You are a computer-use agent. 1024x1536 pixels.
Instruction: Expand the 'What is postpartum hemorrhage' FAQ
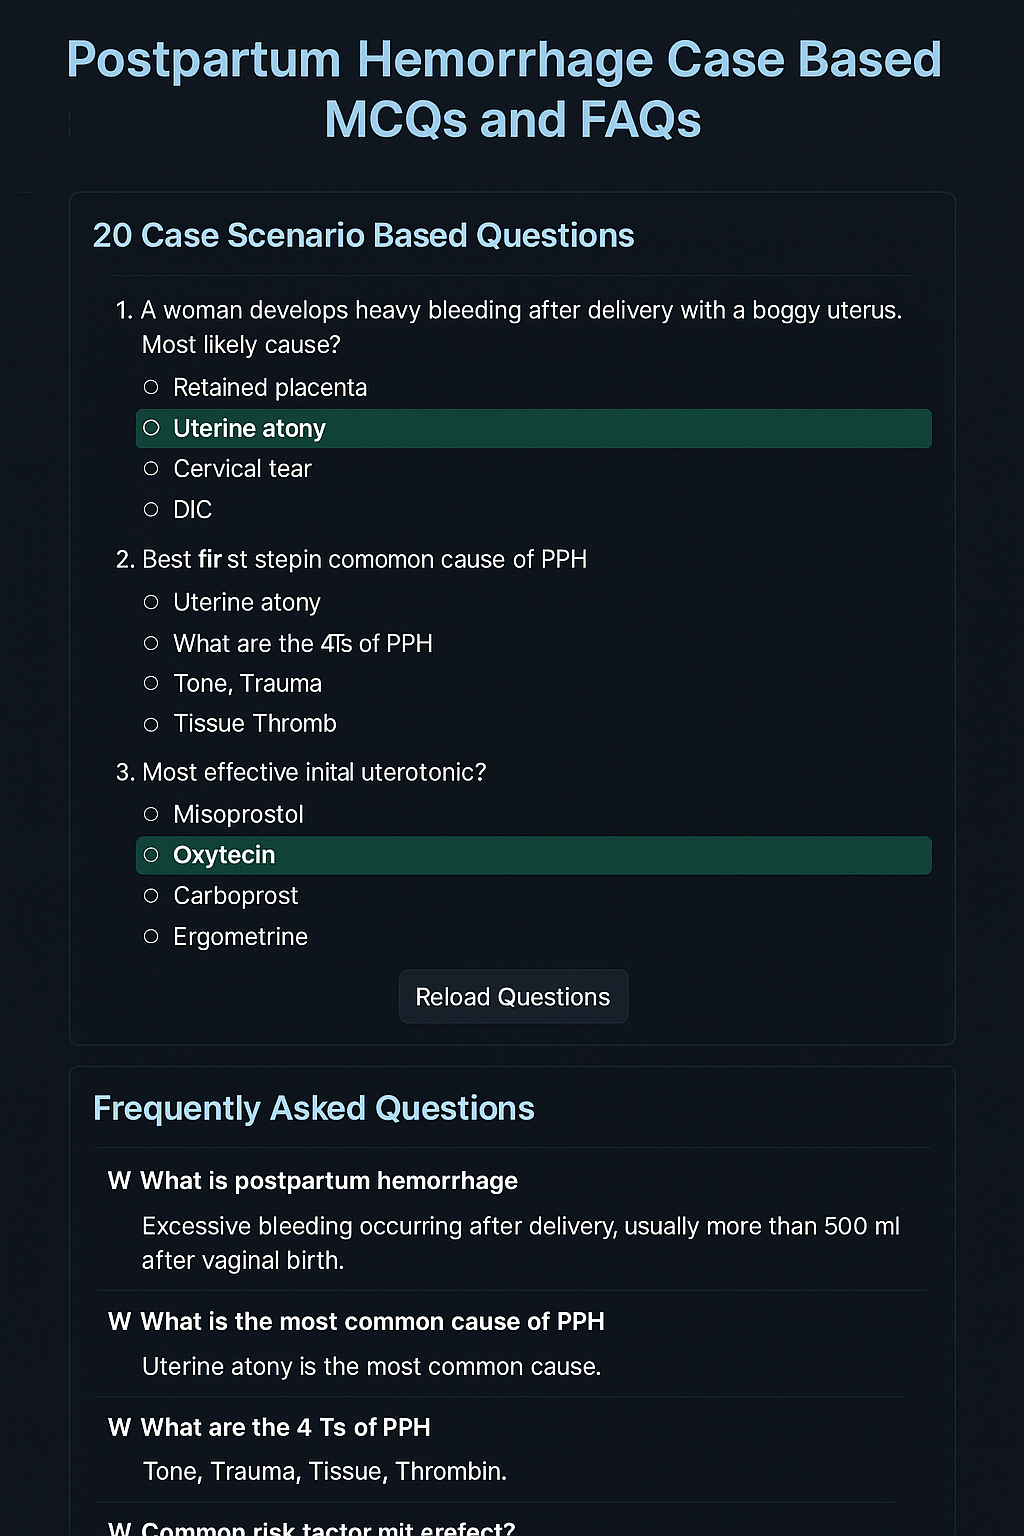[x=329, y=1181]
